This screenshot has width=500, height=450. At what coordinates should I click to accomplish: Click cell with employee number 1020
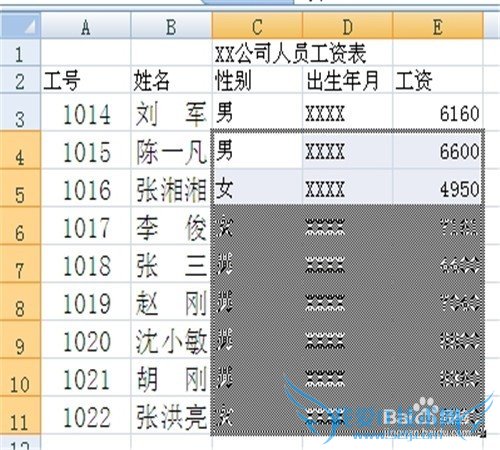86,339
